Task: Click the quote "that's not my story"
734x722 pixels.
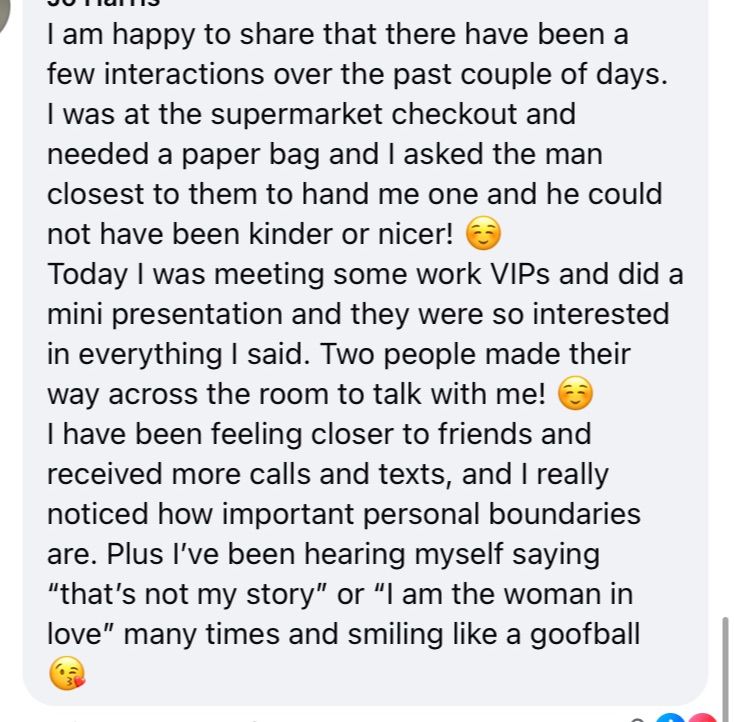Action: 187,594
